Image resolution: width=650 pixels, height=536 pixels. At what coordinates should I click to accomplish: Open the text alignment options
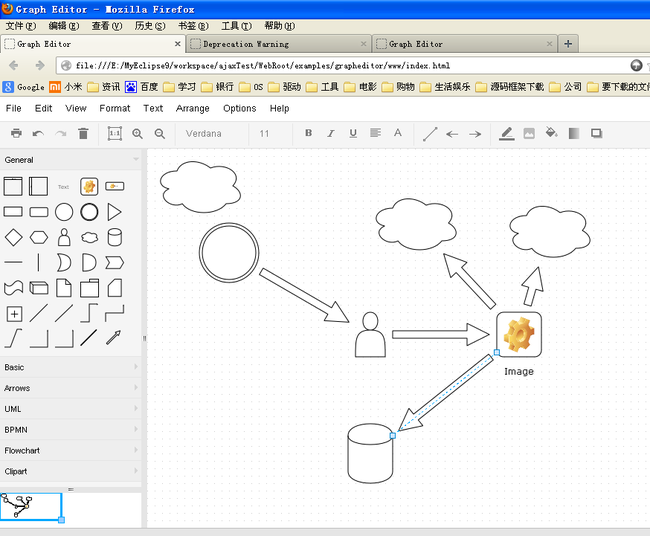coord(376,133)
